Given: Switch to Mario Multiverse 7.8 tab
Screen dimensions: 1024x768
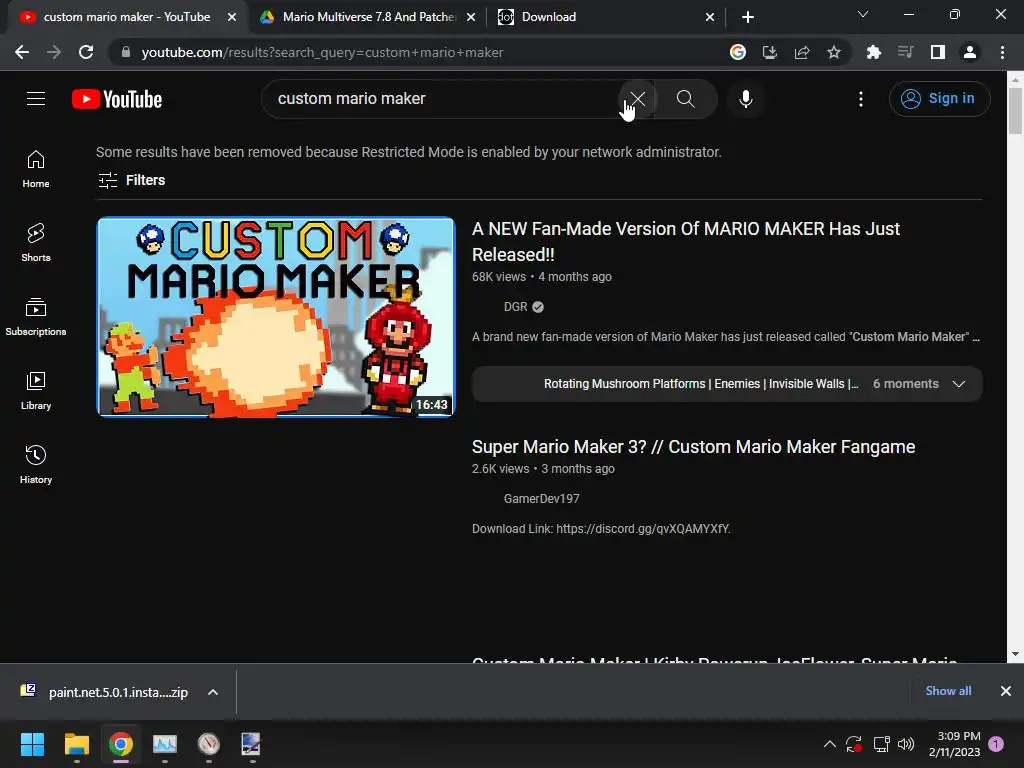Looking at the screenshot, I should 369,17.
